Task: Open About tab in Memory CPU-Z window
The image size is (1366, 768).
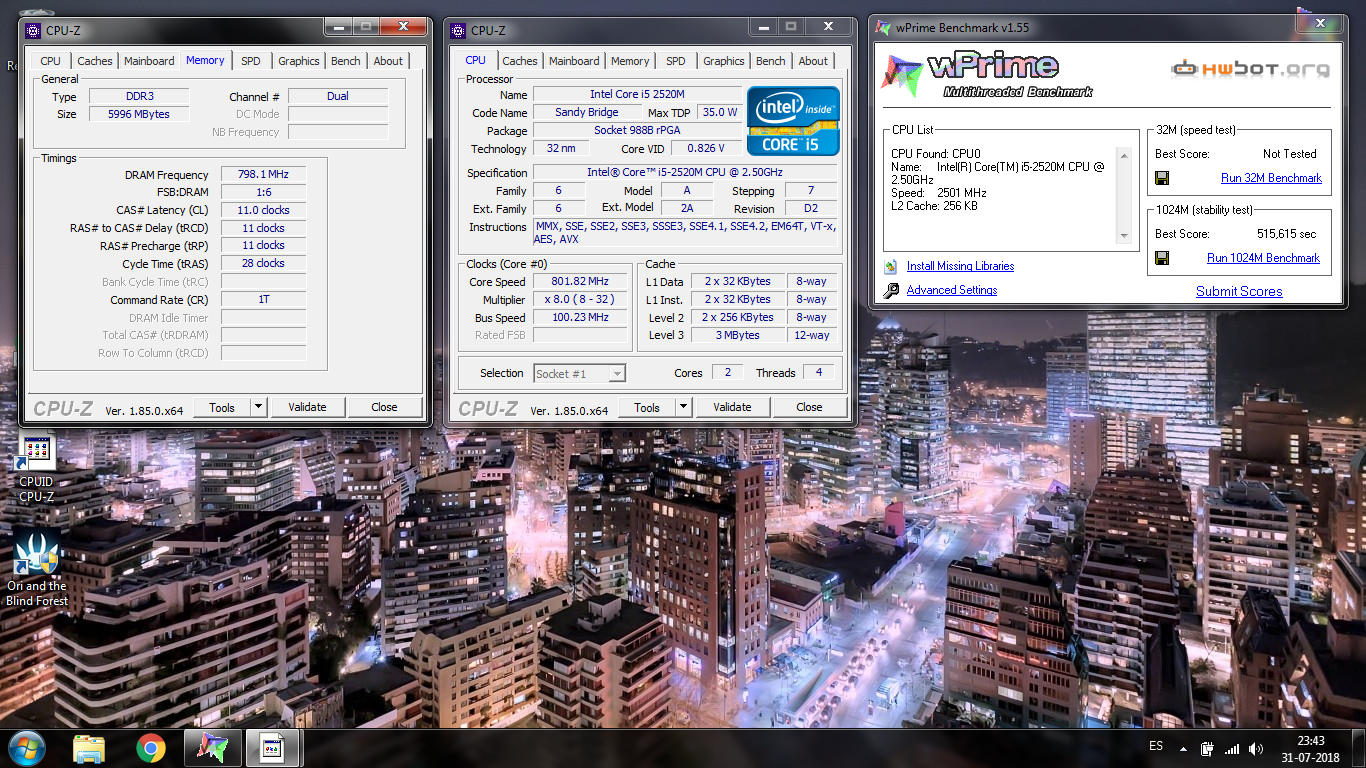Action: click(x=388, y=61)
